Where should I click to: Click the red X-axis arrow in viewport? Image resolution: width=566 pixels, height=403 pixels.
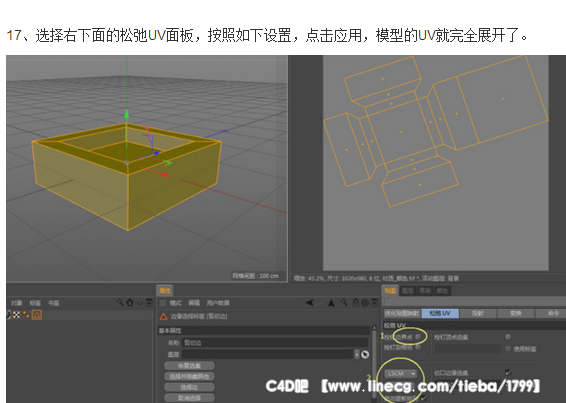pyautogui.click(x=165, y=174)
